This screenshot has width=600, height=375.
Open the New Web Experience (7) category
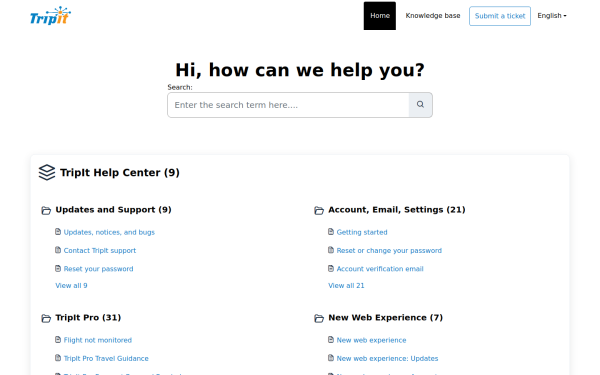pos(385,318)
